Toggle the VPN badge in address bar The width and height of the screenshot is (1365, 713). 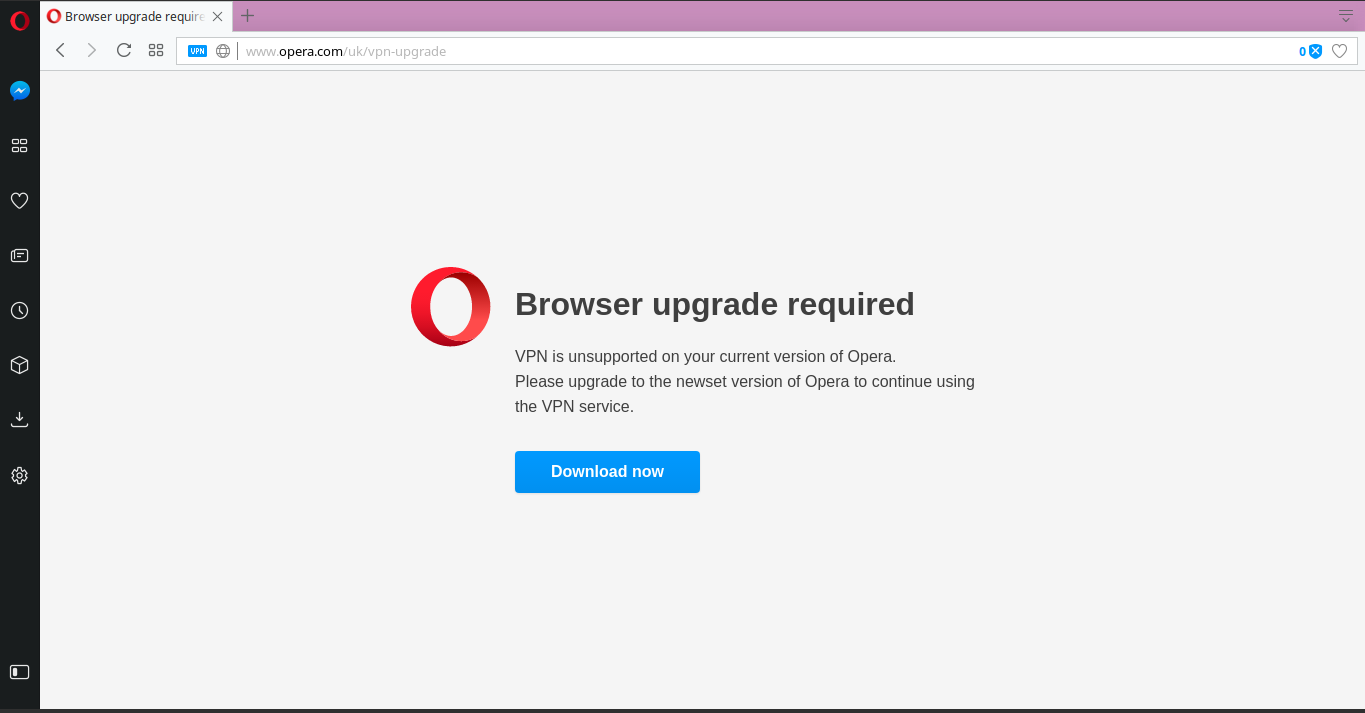coord(198,51)
